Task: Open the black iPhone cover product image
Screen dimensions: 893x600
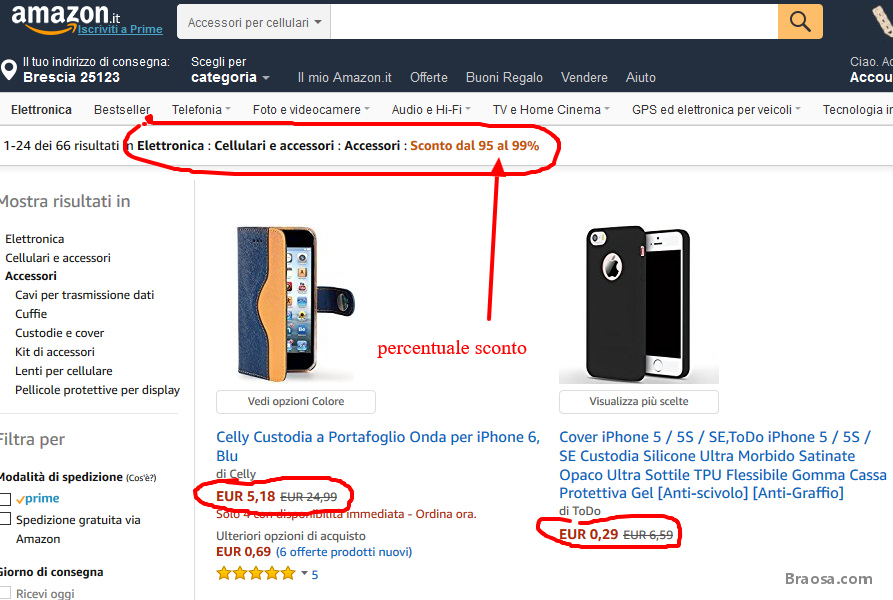Action: 638,304
